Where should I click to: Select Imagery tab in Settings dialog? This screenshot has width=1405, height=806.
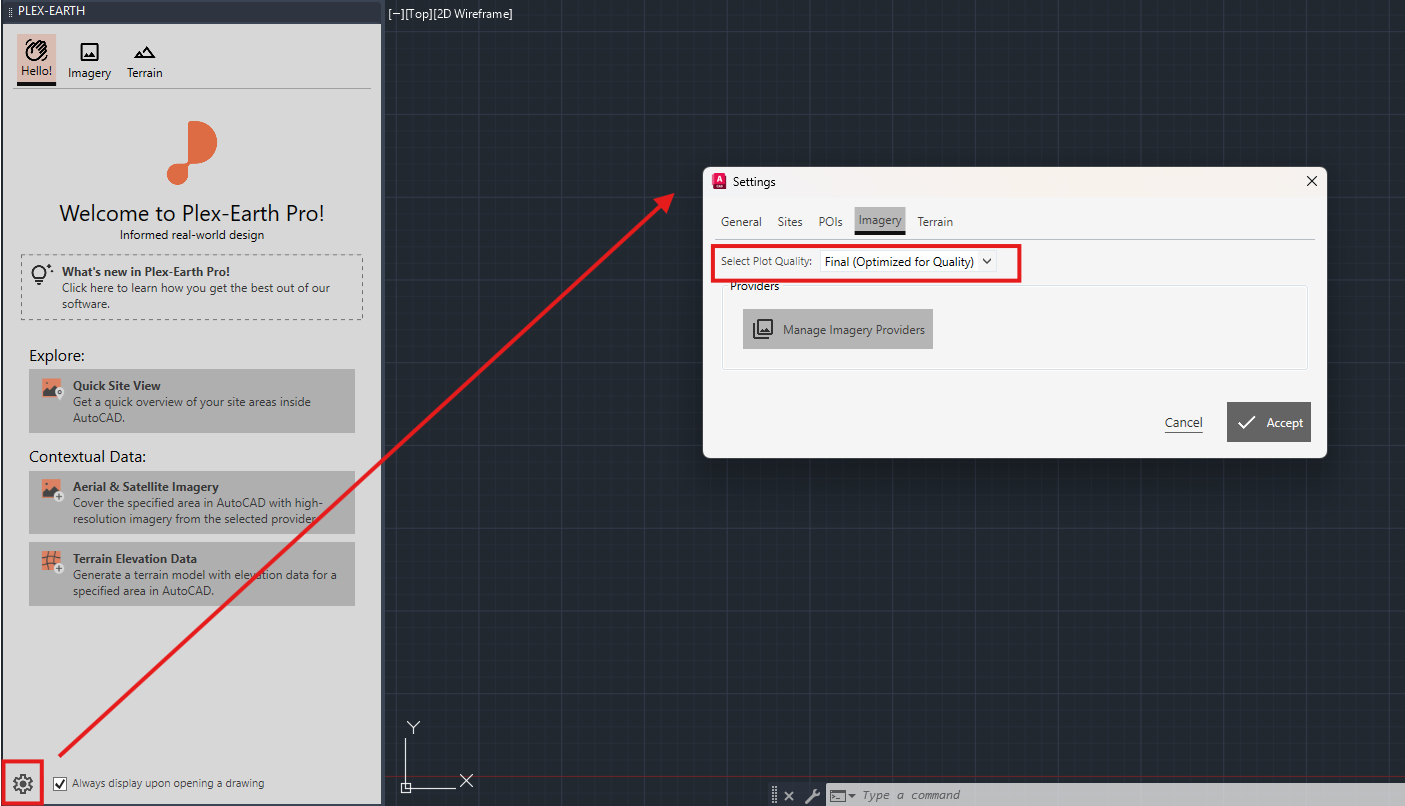(880, 221)
